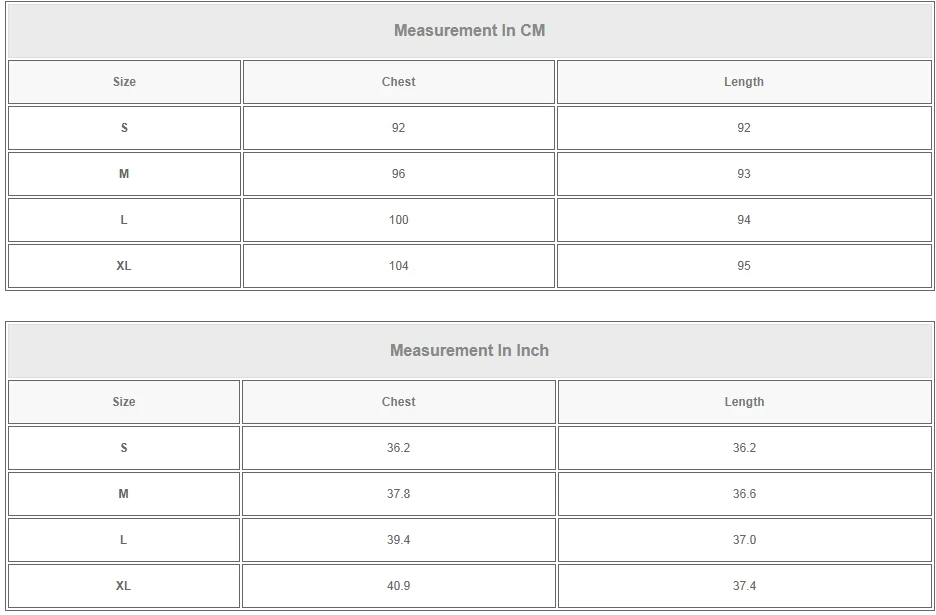
Task: Select the chest value 40.9 for size XL
Action: [398, 586]
